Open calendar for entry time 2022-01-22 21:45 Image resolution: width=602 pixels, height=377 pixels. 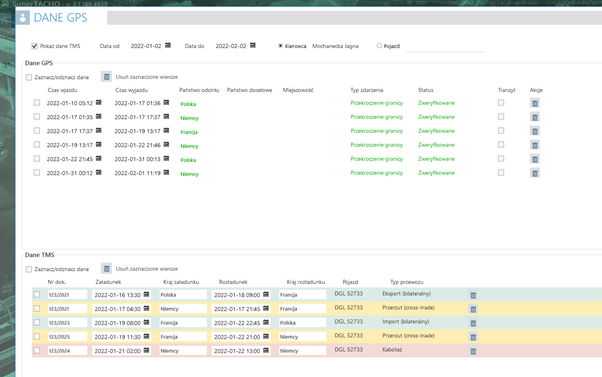point(99,158)
